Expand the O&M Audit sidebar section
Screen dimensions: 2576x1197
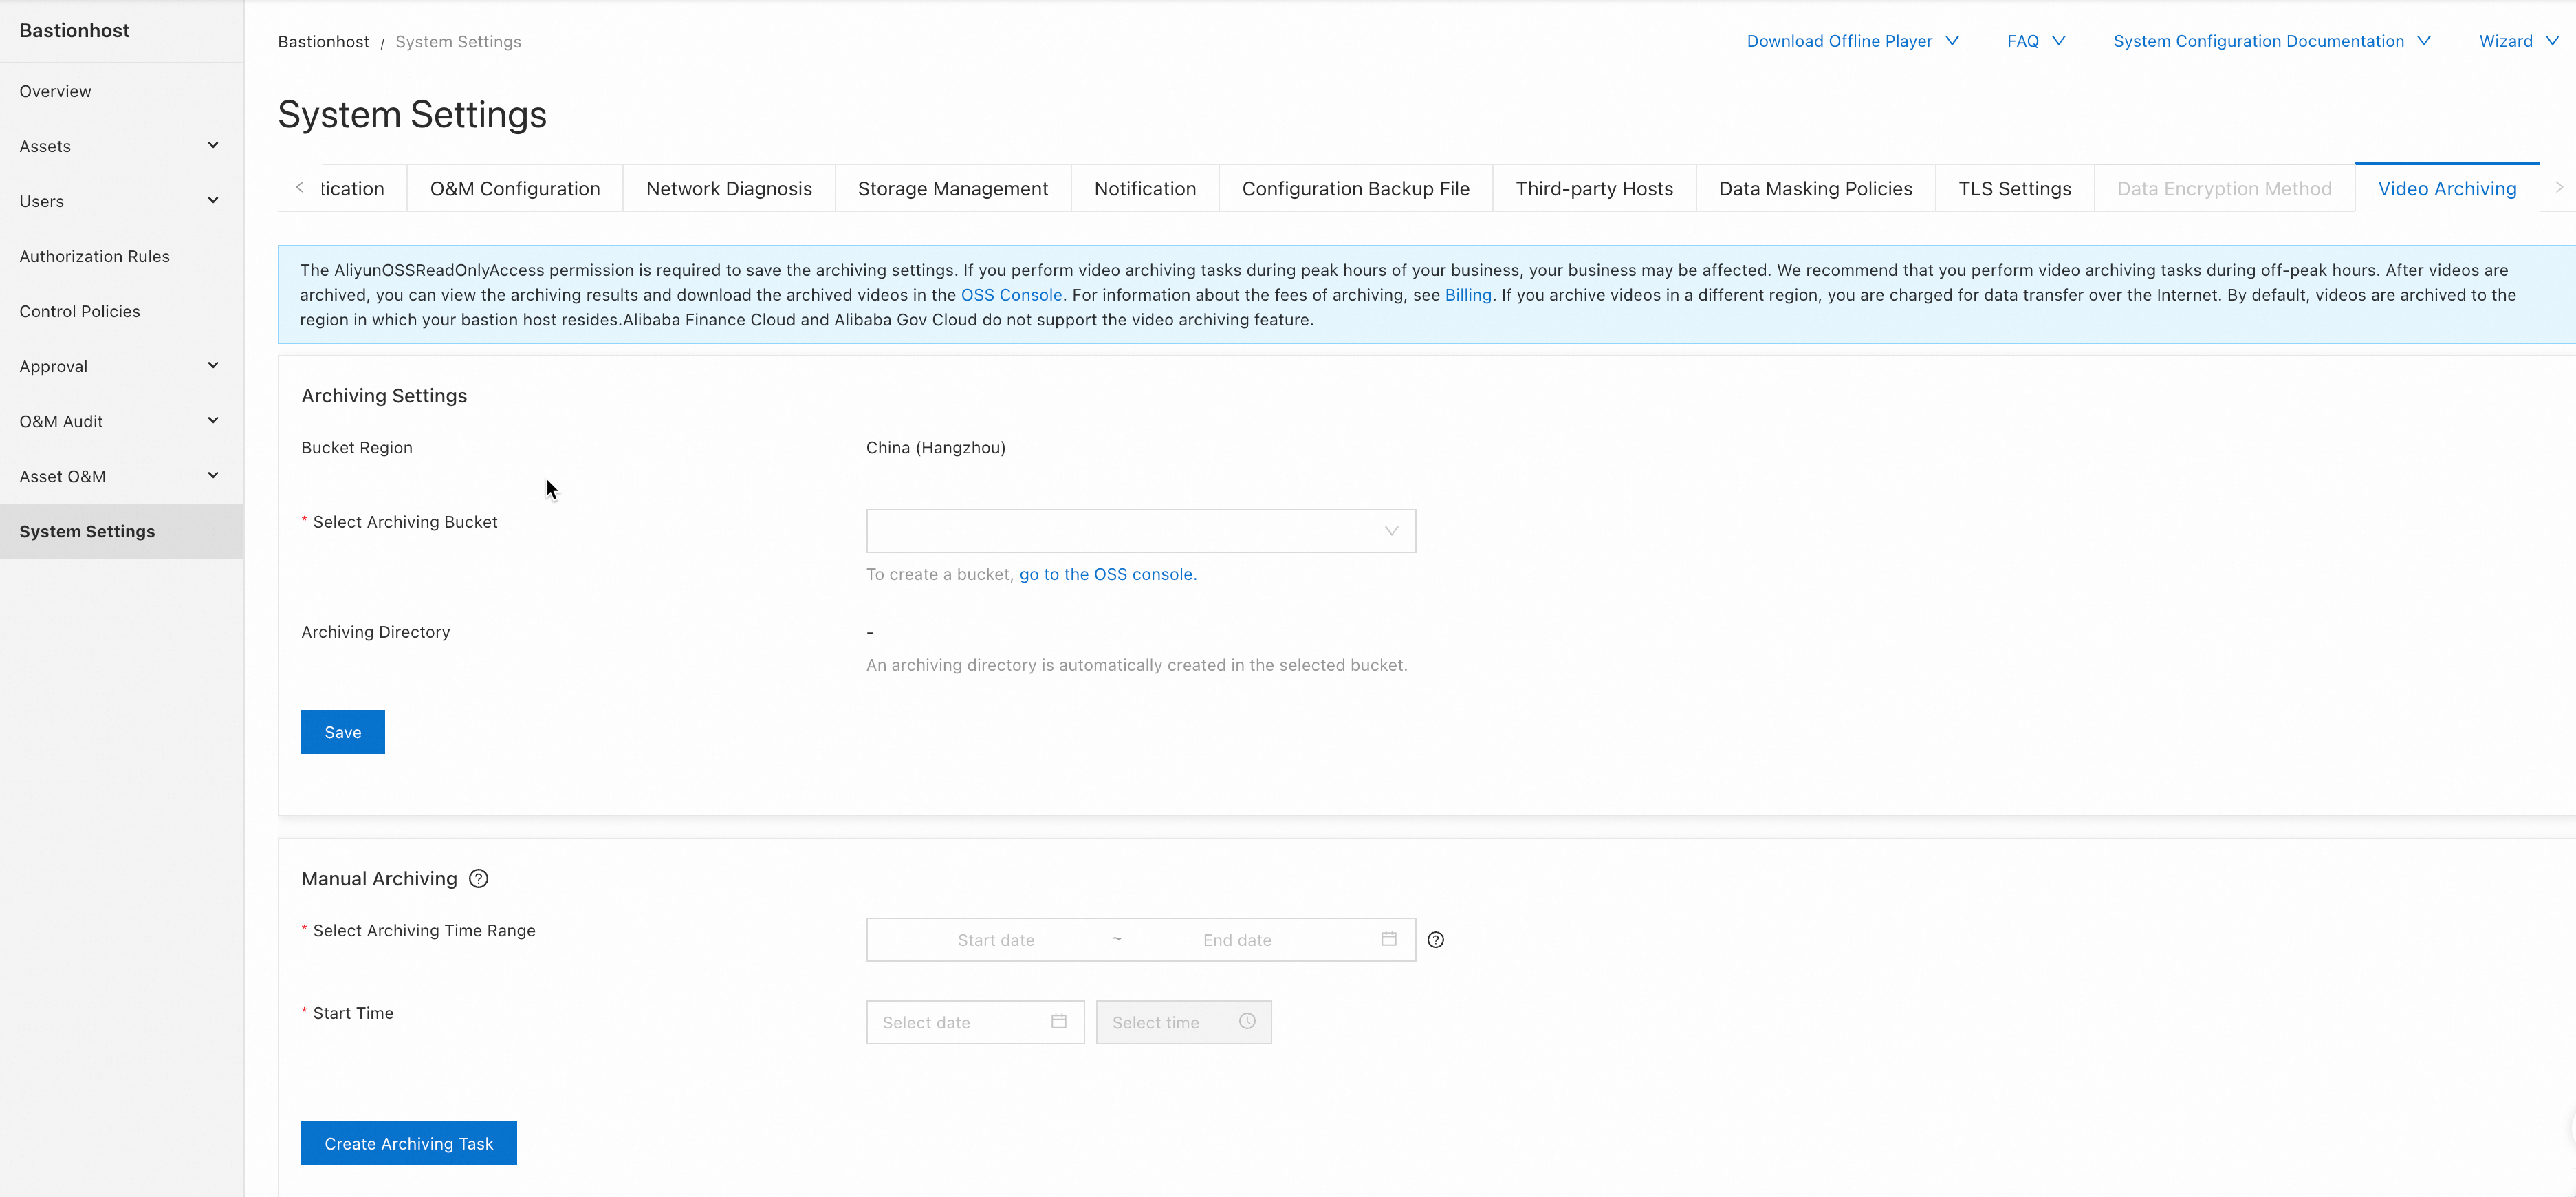click(x=120, y=421)
